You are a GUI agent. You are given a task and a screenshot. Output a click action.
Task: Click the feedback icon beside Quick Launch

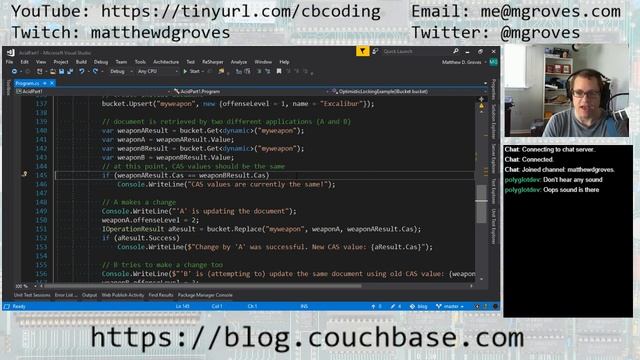(x=375, y=51)
